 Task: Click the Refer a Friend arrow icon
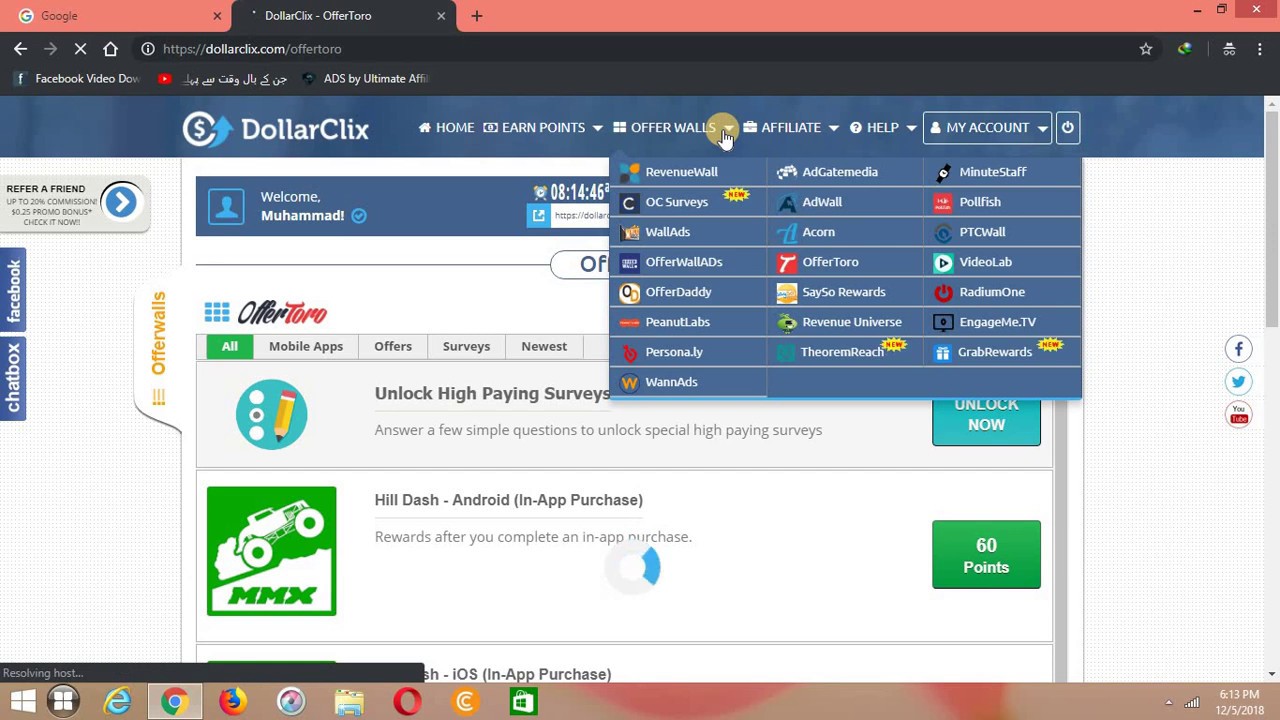pyautogui.click(x=121, y=202)
